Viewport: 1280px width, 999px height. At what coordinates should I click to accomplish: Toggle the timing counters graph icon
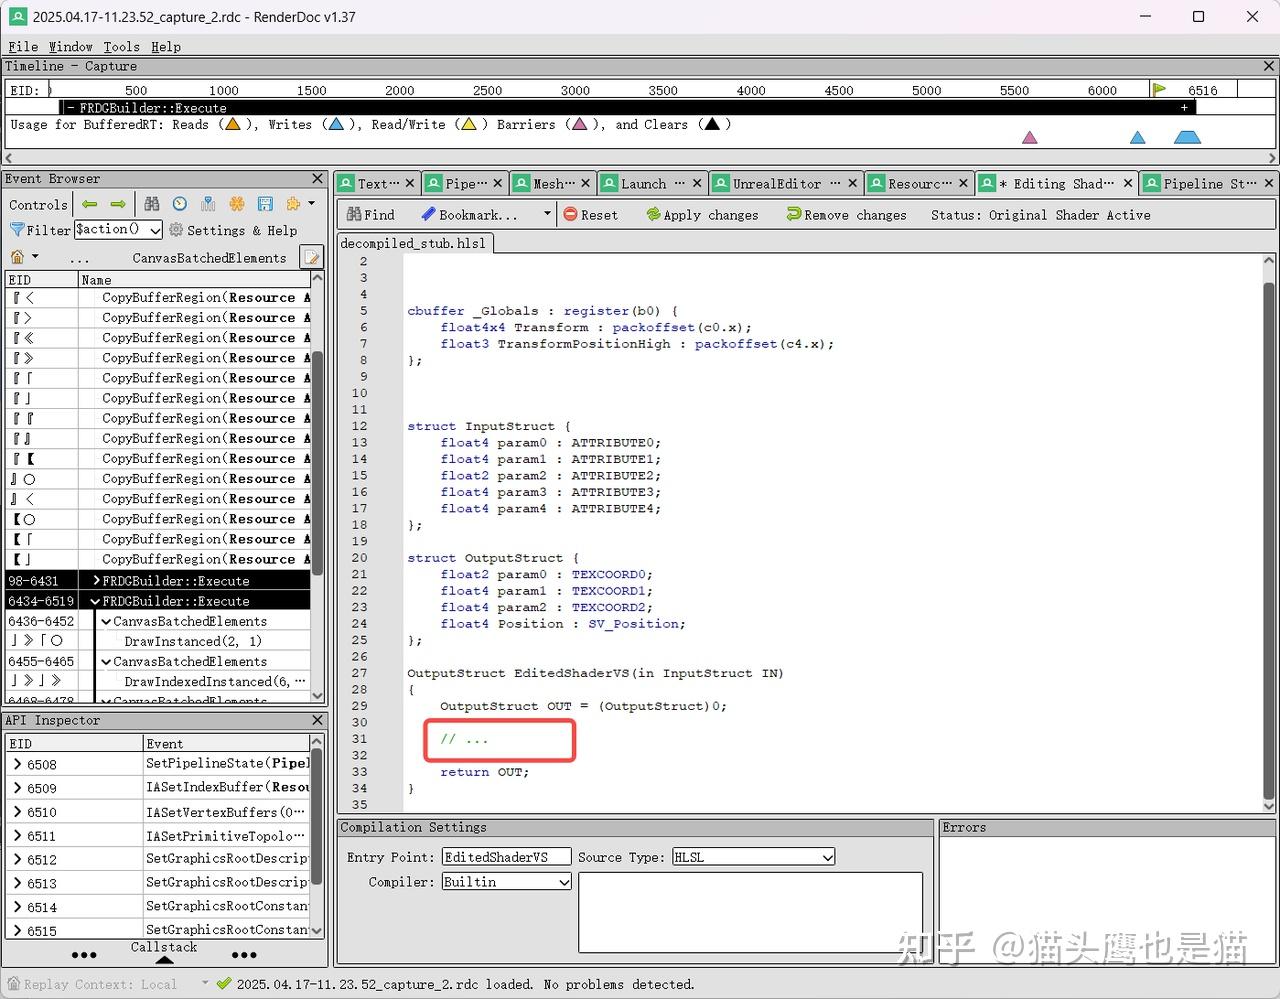[x=208, y=204]
